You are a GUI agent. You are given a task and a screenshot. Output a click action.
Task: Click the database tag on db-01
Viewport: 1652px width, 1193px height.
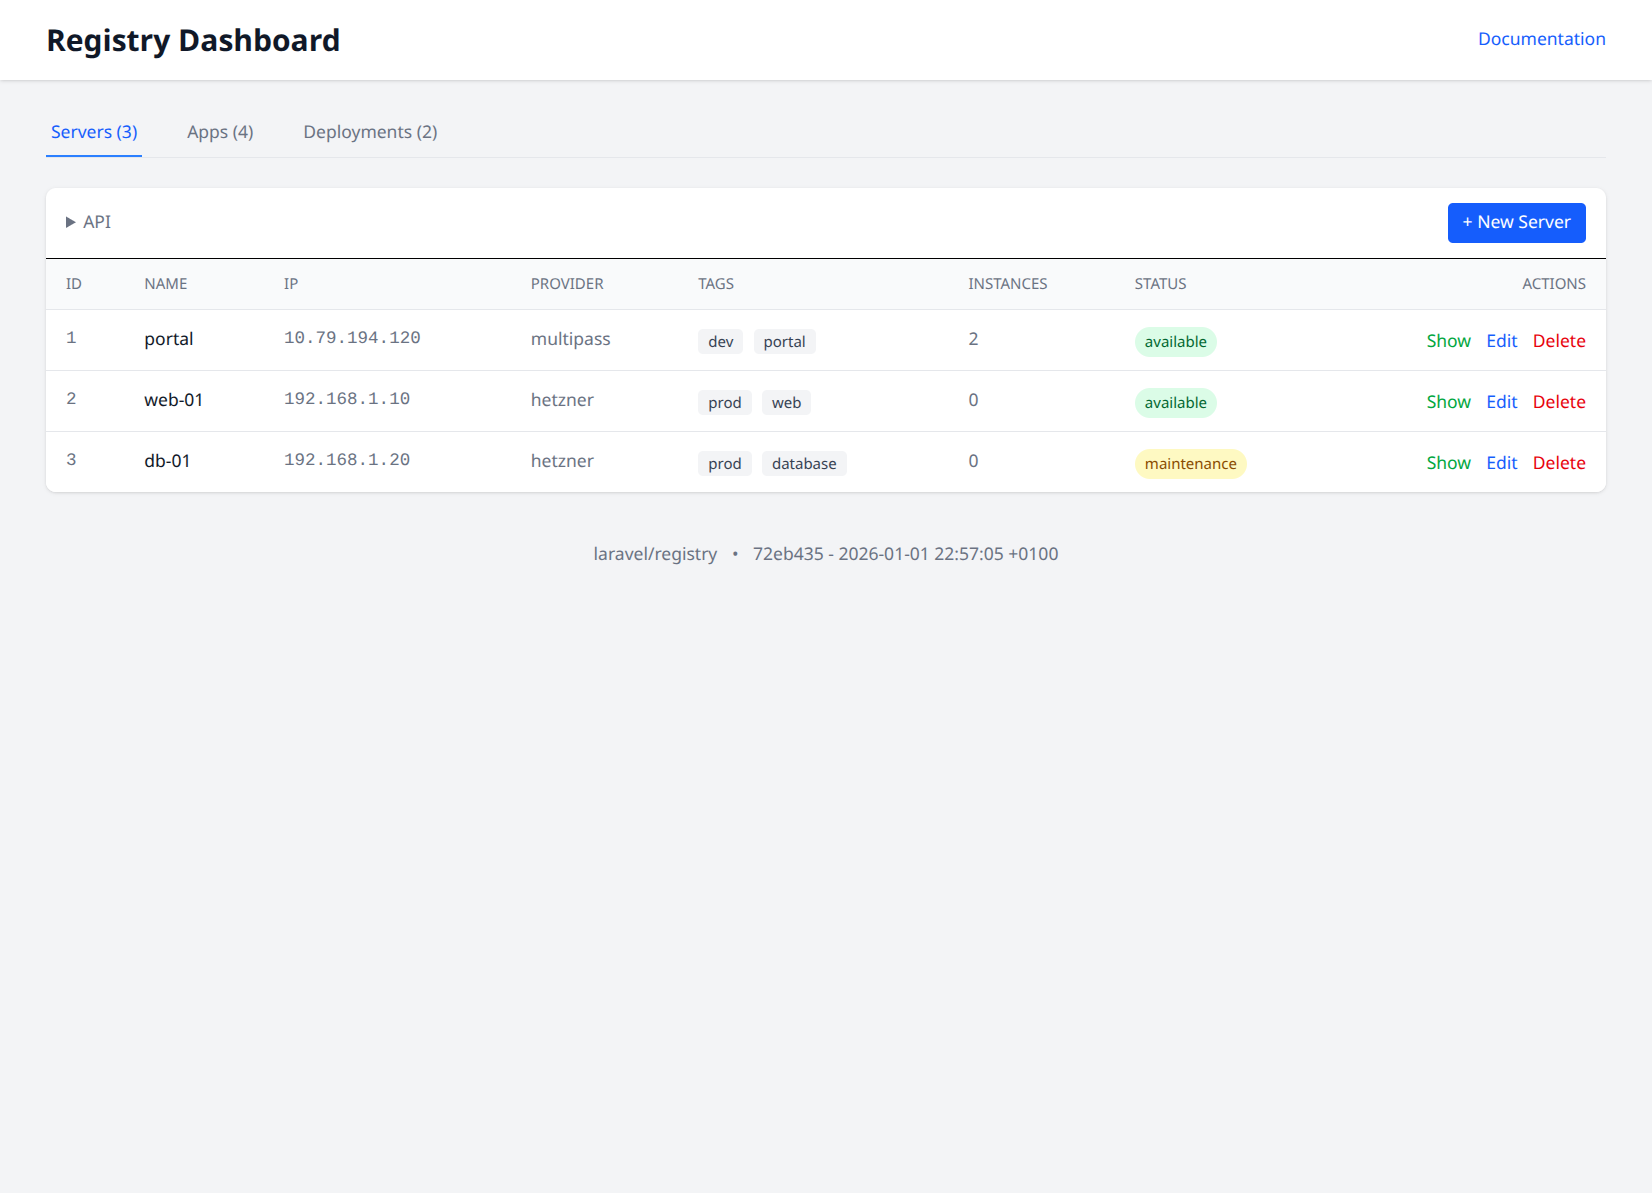pyautogui.click(x=804, y=464)
